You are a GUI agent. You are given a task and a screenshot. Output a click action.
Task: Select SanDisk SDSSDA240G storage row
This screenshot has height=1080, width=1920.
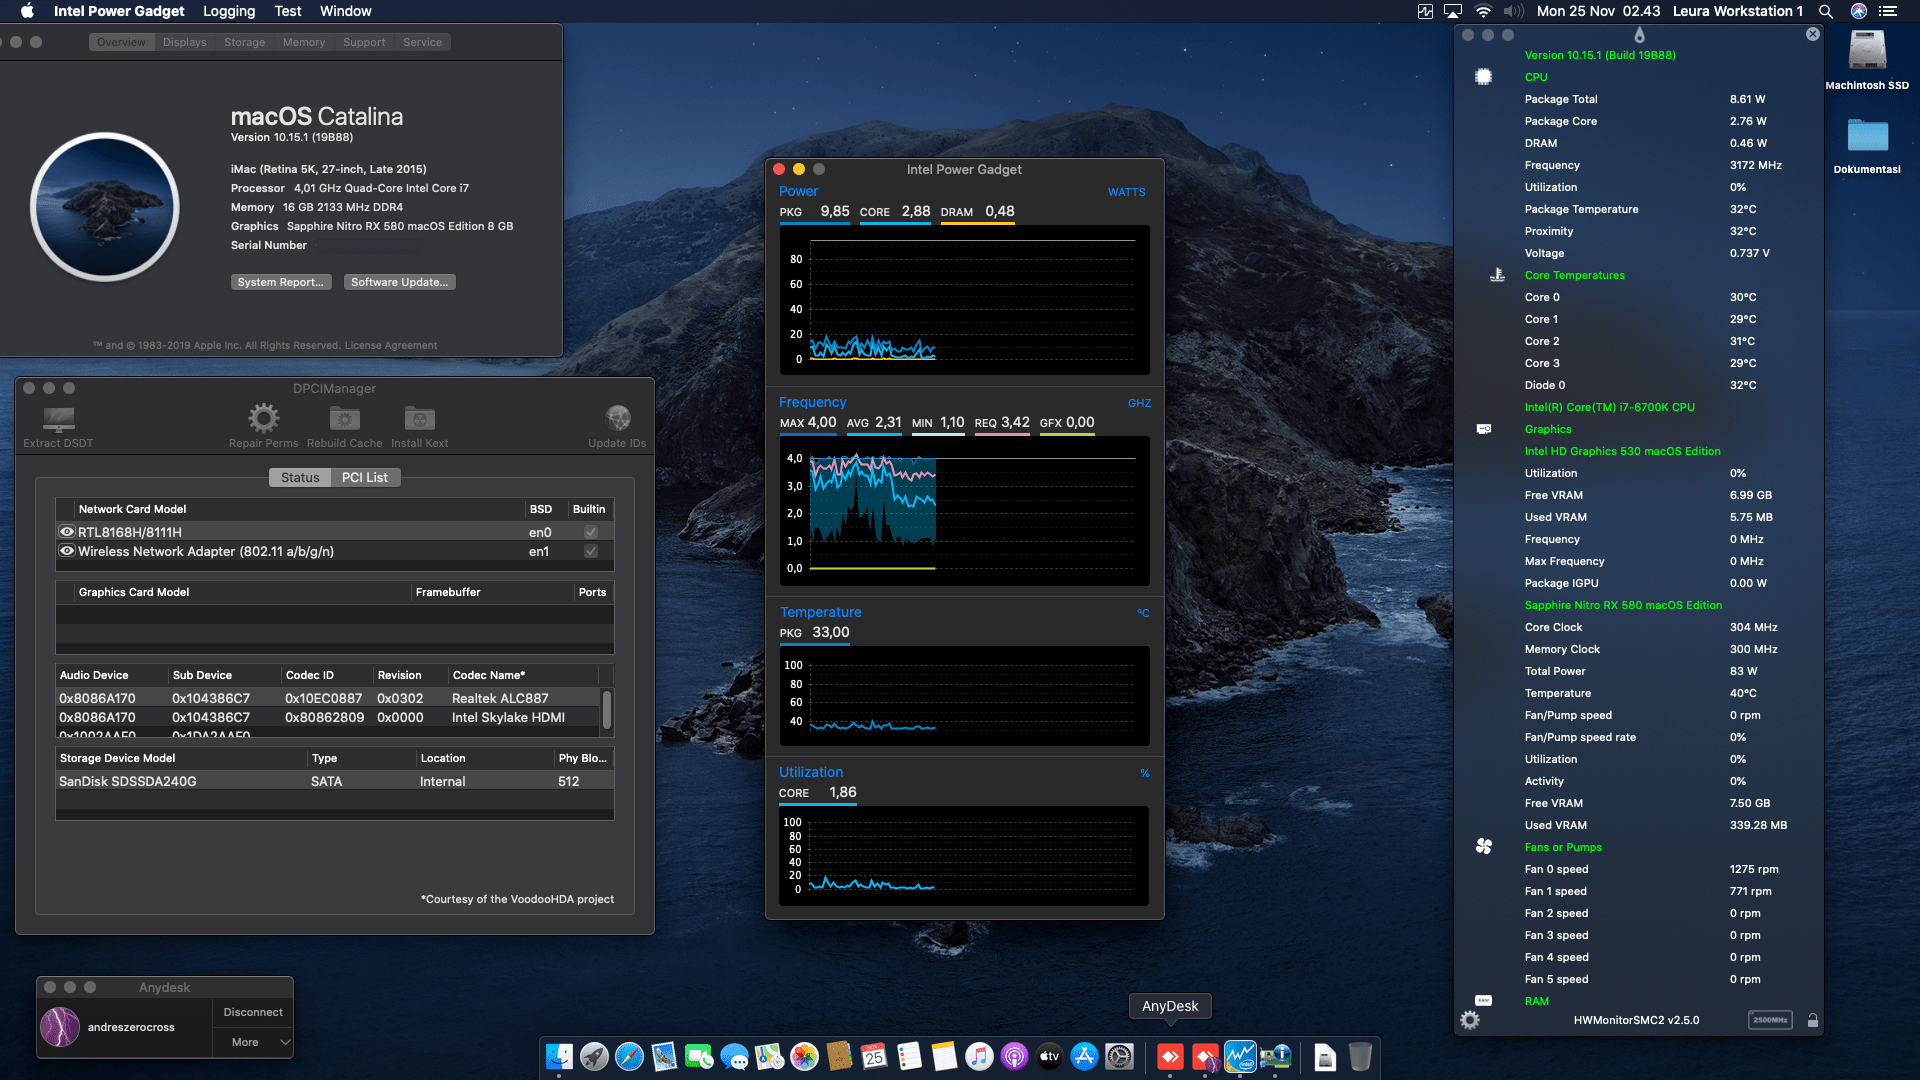335,781
